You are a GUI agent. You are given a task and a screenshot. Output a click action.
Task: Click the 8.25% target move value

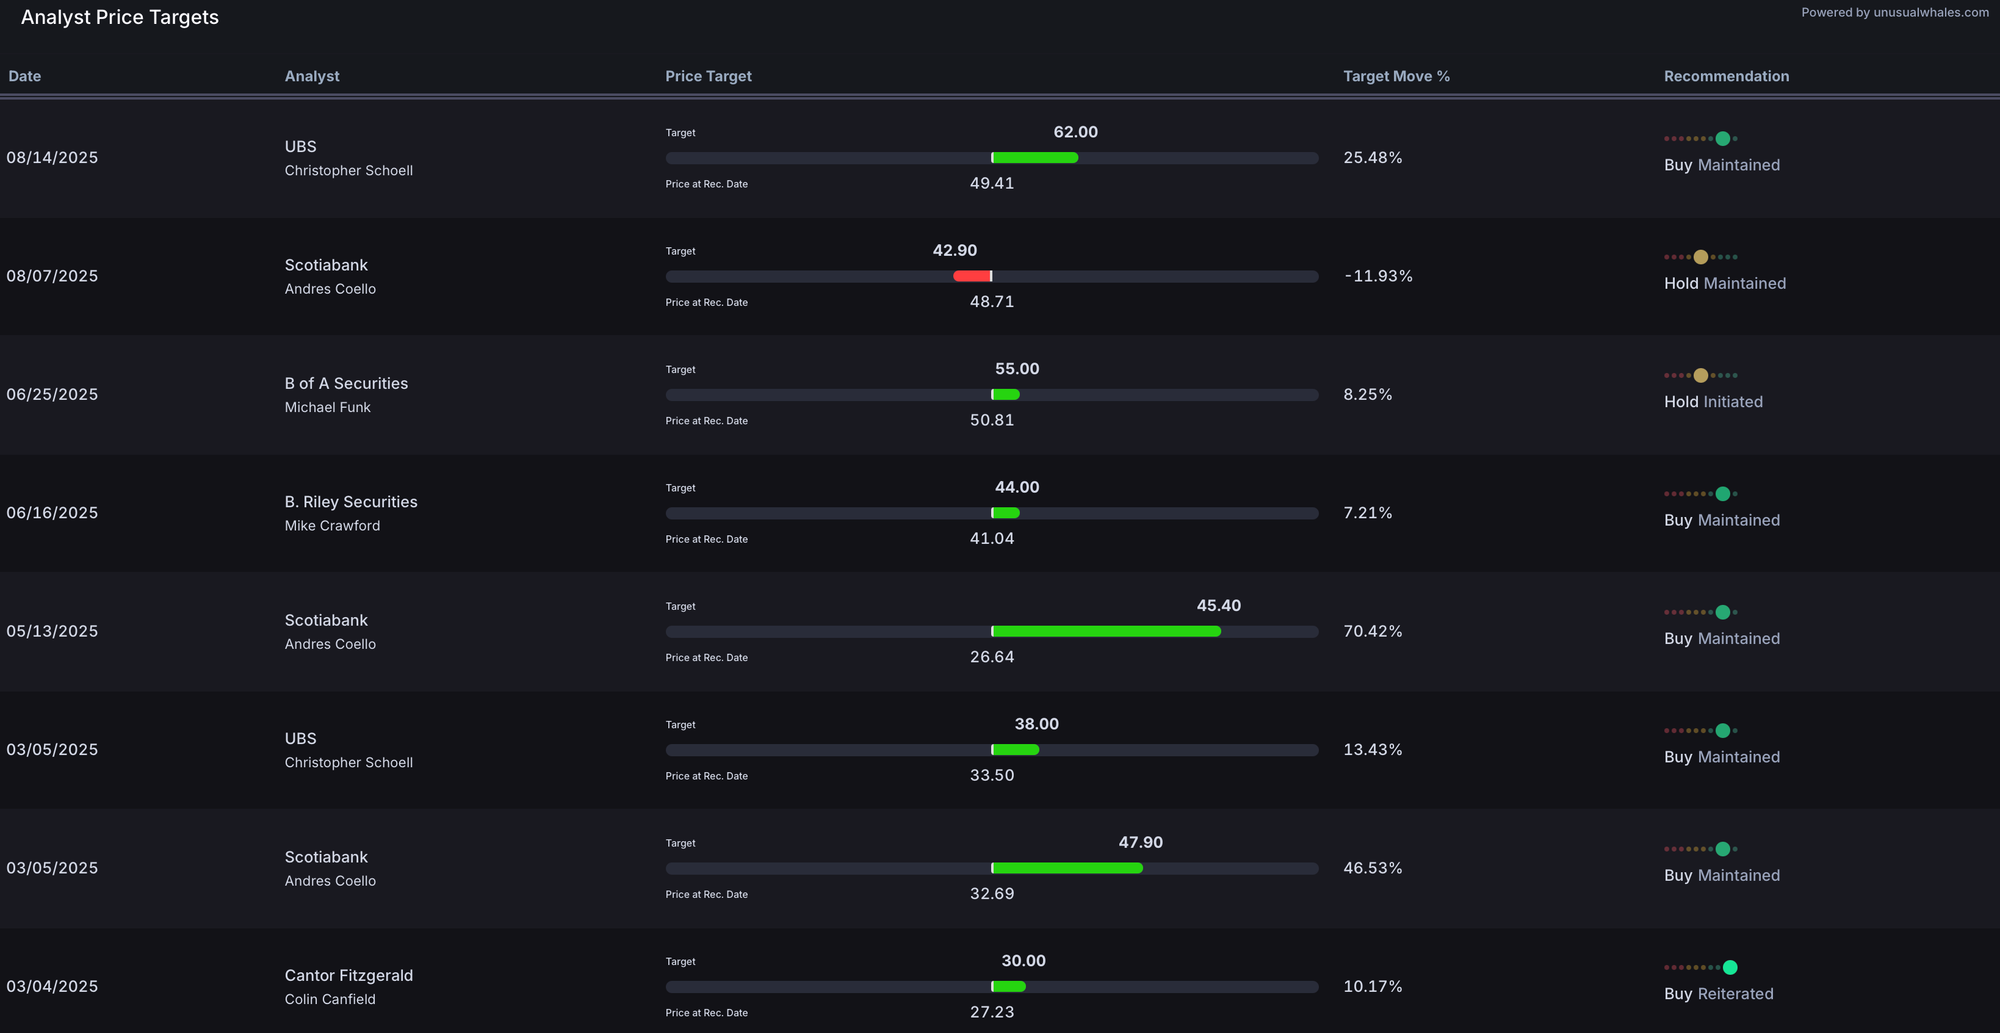pos(1368,395)
